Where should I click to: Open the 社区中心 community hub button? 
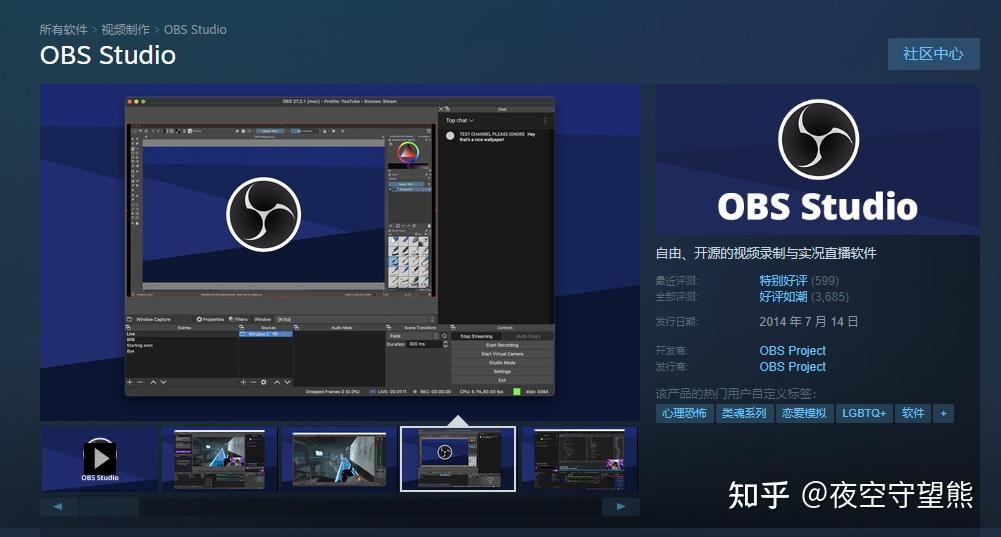click(x=933, y=54)
